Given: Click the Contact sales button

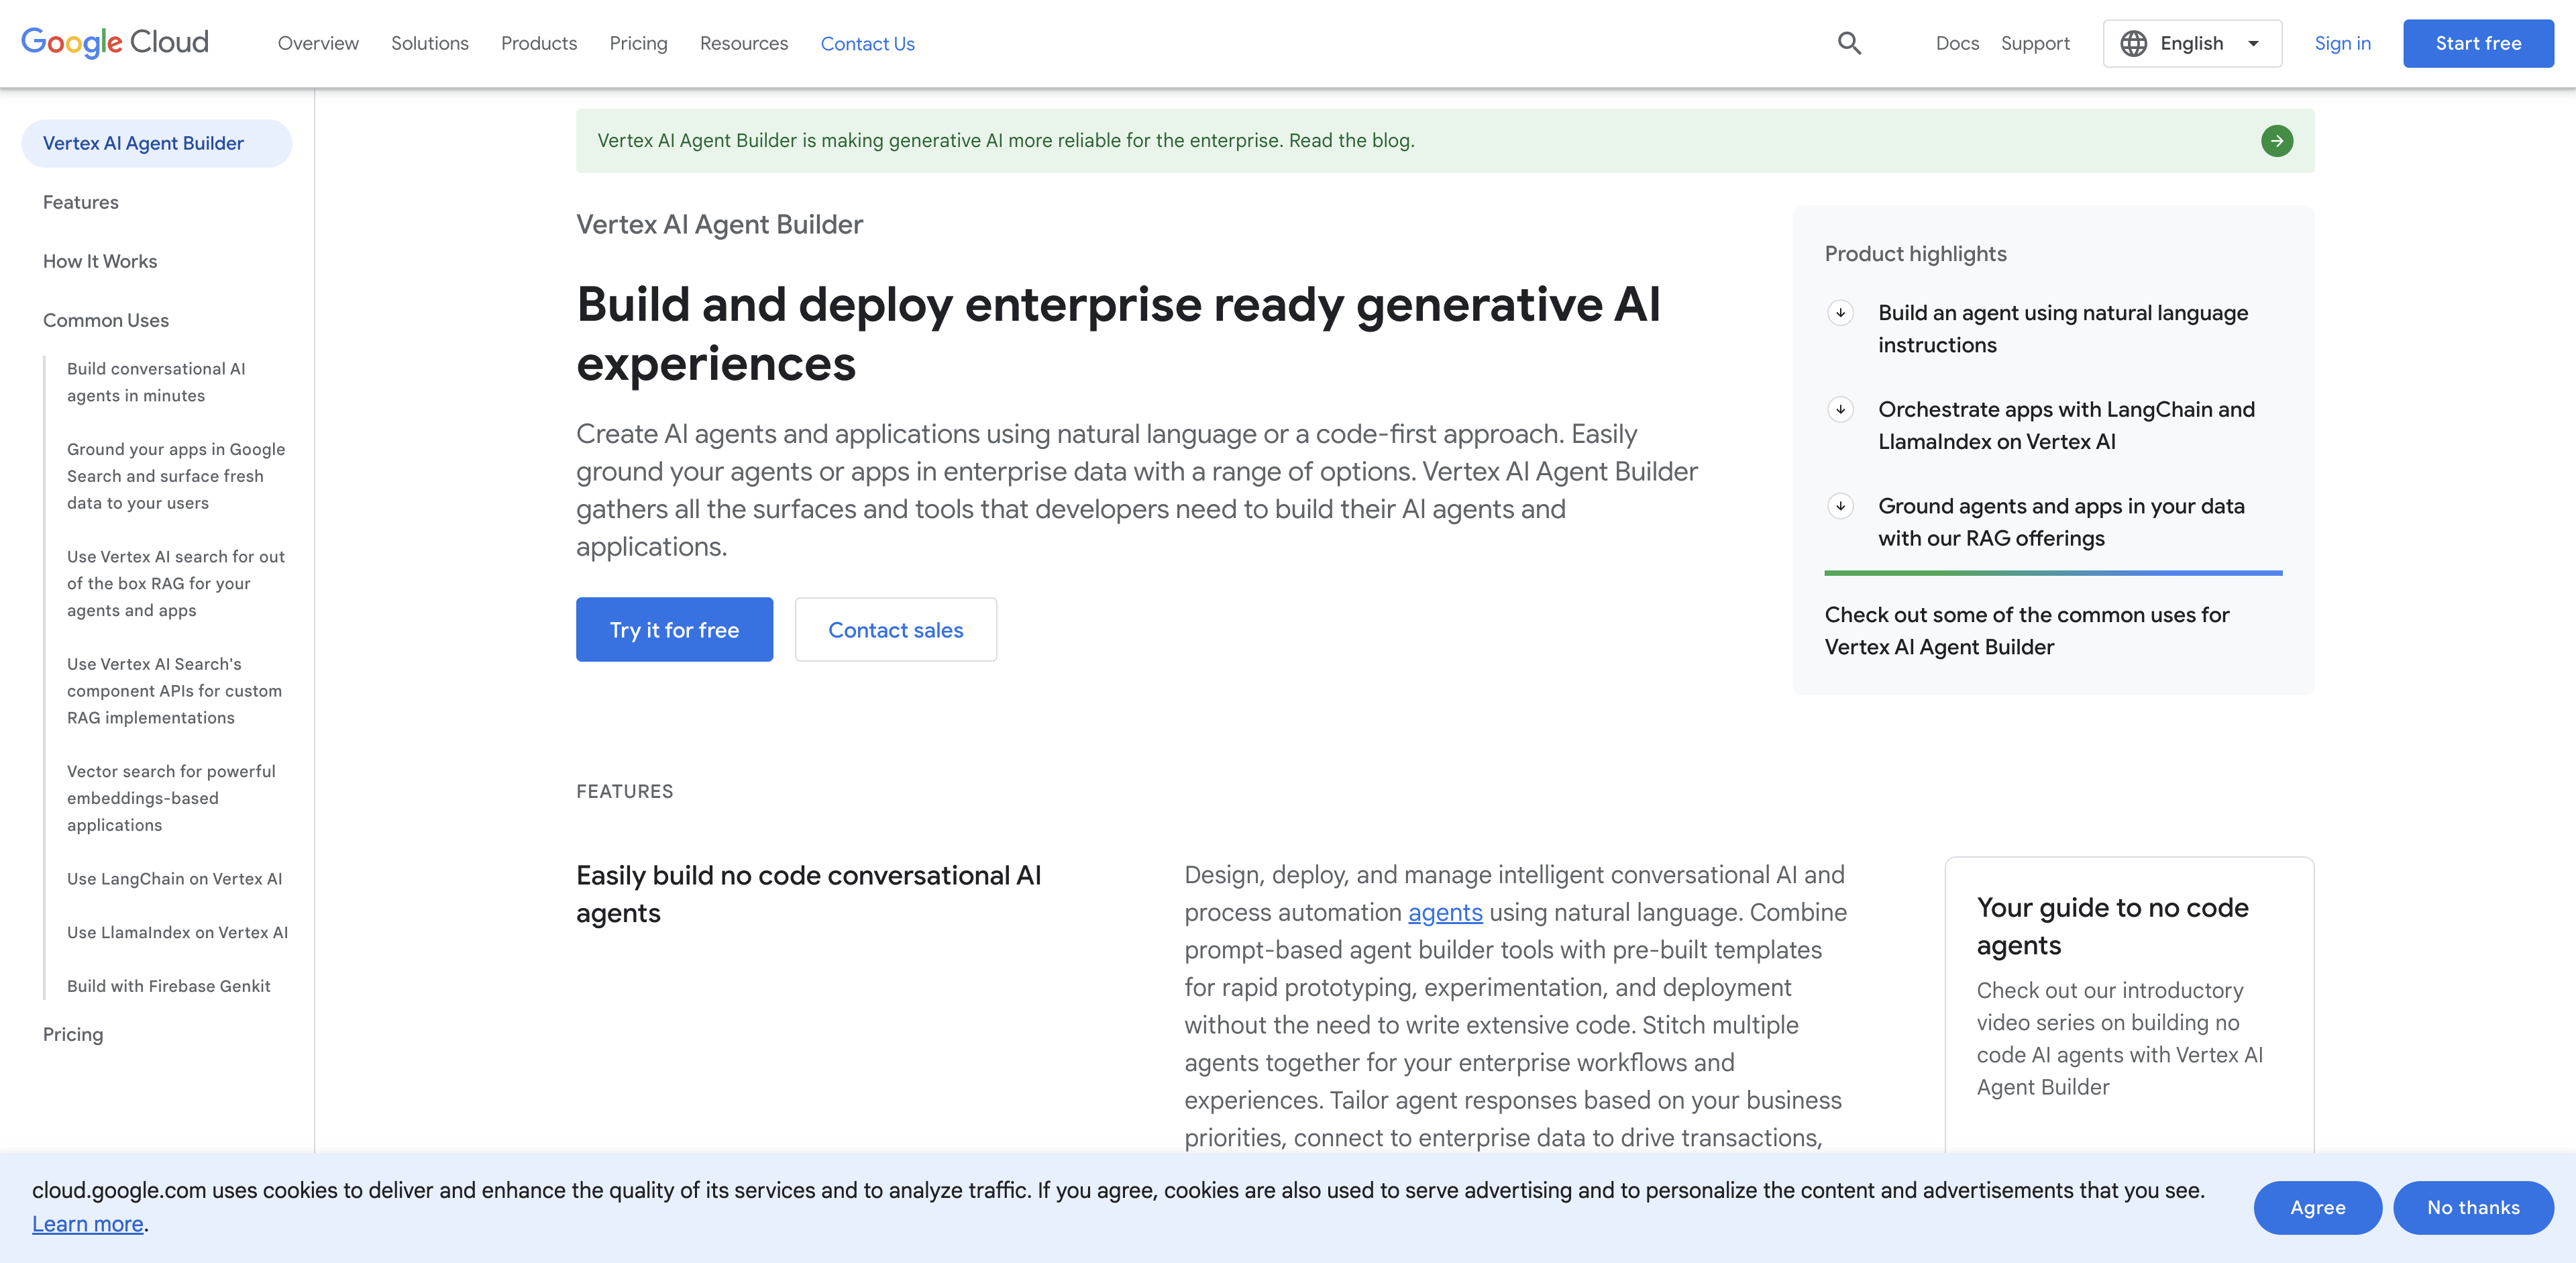Looking at the screenshot, I should [895, 629].
